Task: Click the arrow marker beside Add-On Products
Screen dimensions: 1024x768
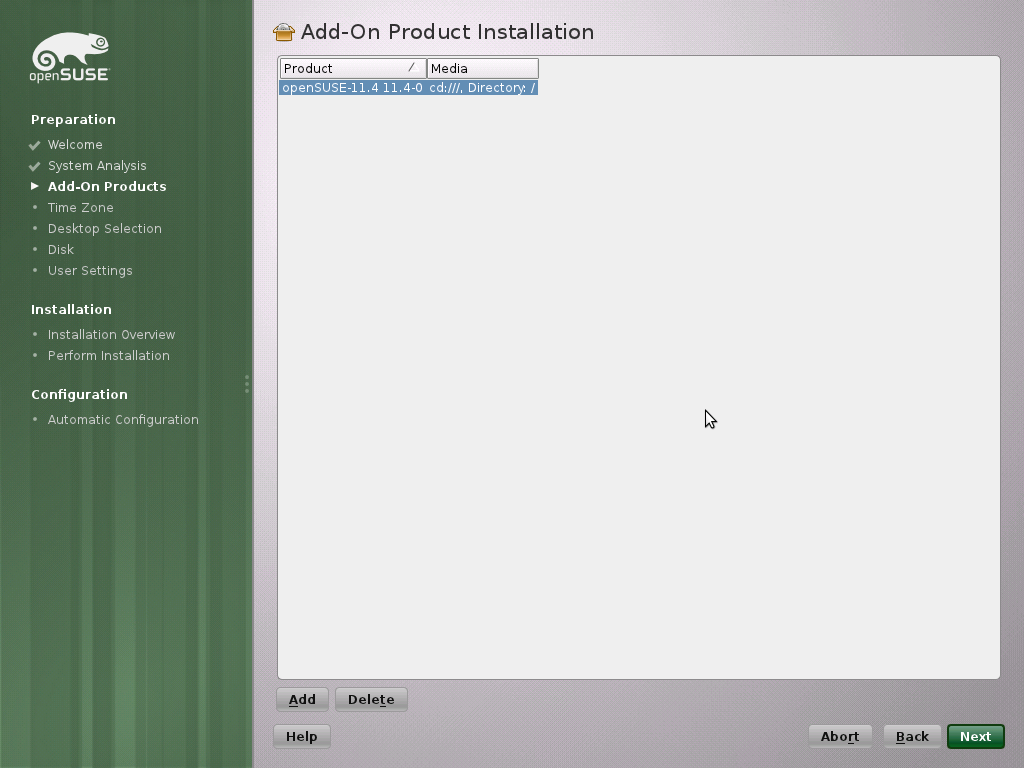Action: (35, 186)
